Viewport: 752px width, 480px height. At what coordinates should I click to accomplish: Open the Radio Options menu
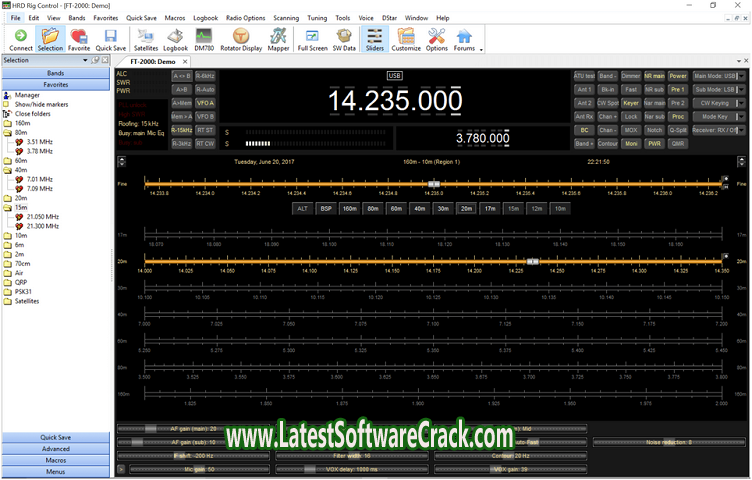[x=245, y=18]
